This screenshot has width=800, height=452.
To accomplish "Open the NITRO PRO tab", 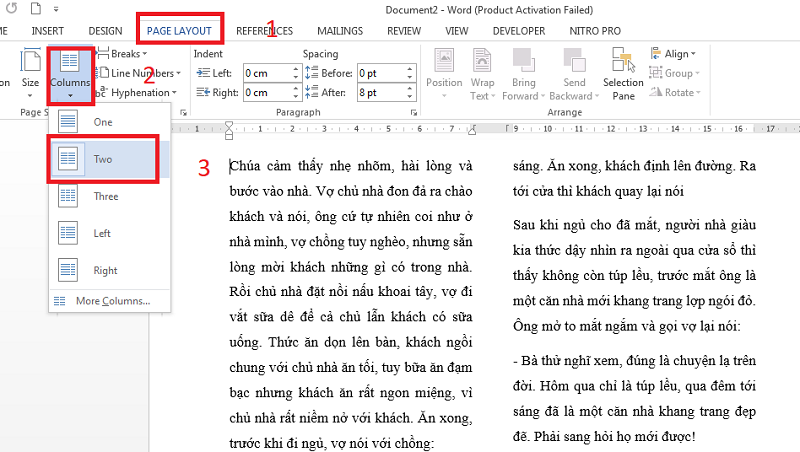I will pos(595,31).
